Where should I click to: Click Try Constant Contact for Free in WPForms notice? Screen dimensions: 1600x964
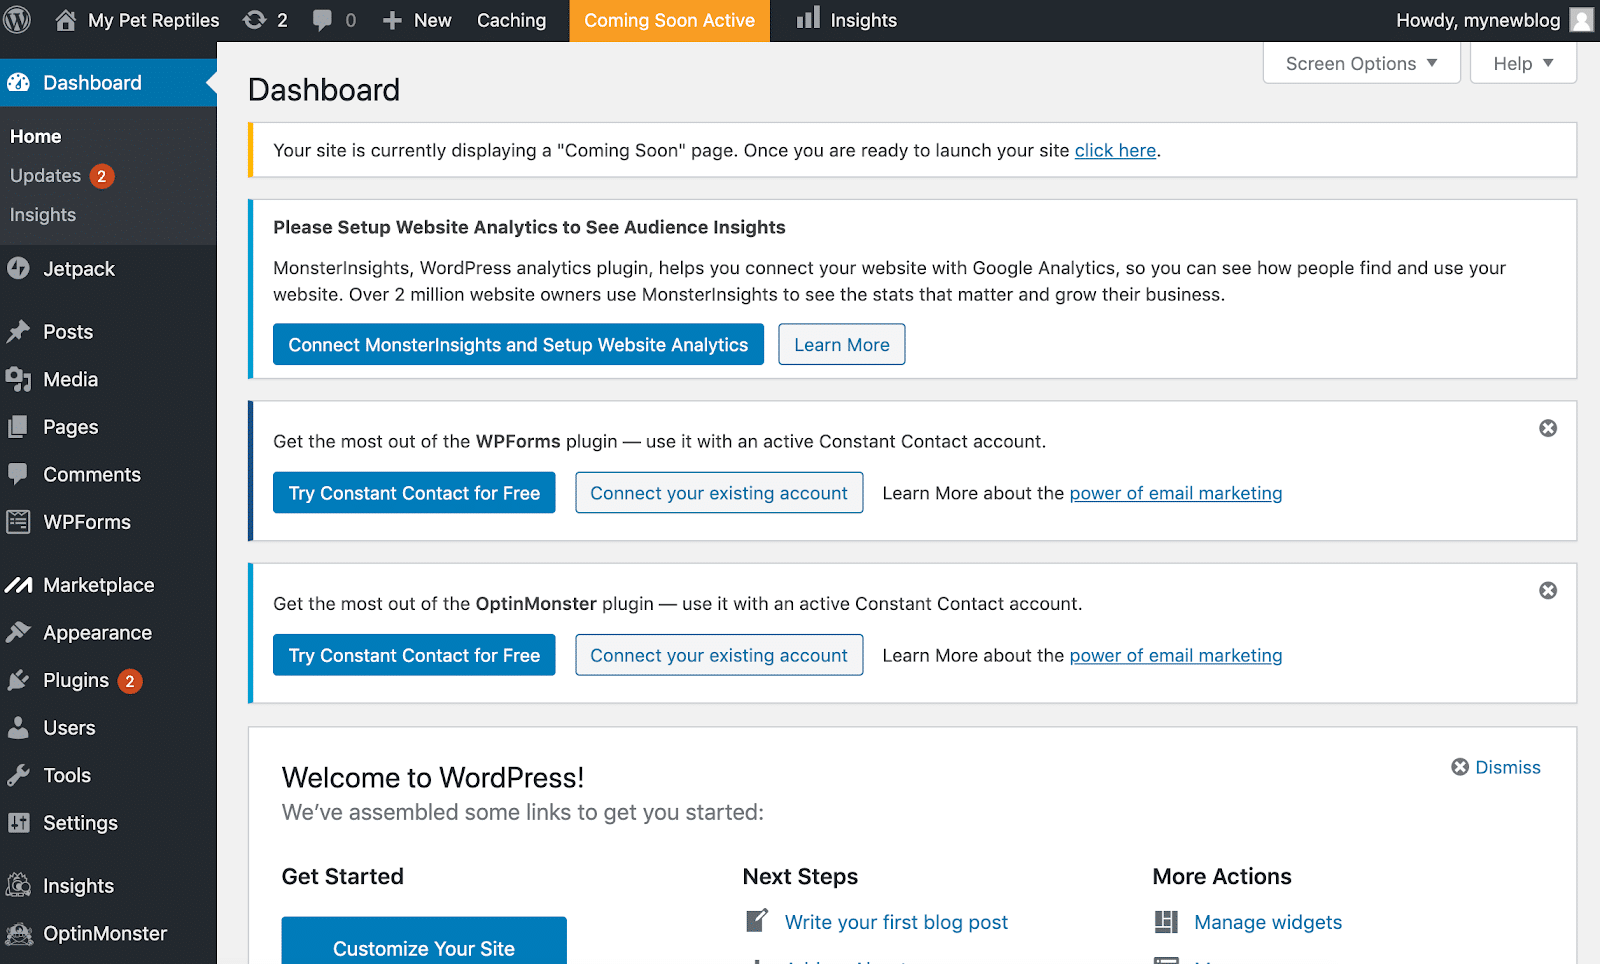click(414, 493)
